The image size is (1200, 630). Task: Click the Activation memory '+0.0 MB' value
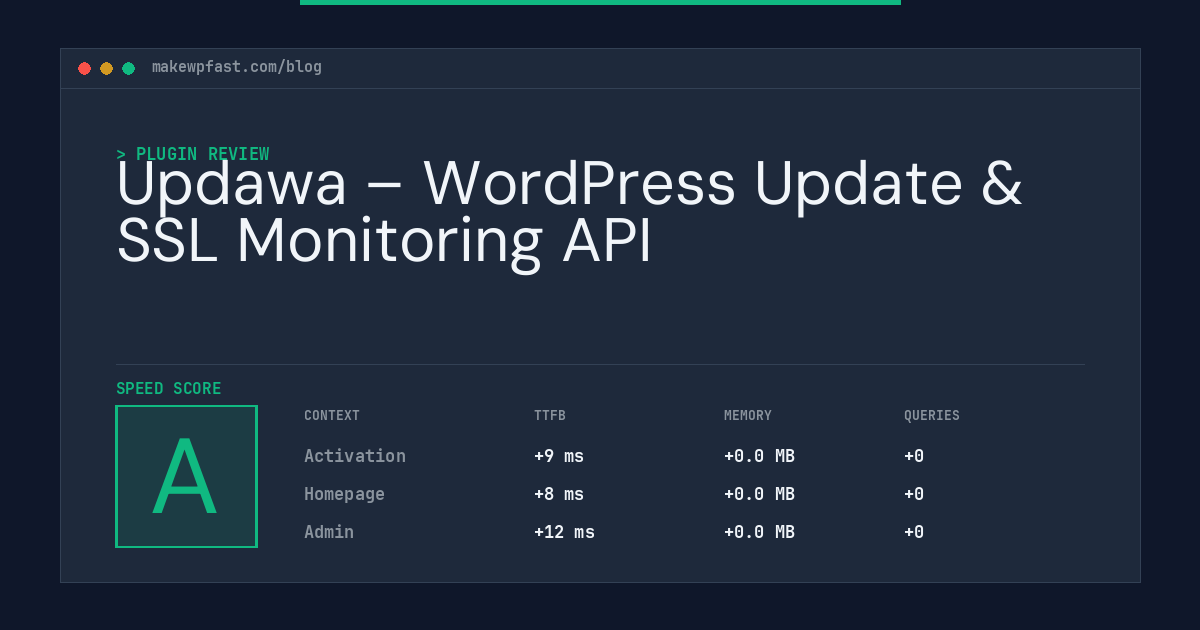coord(759,456)
